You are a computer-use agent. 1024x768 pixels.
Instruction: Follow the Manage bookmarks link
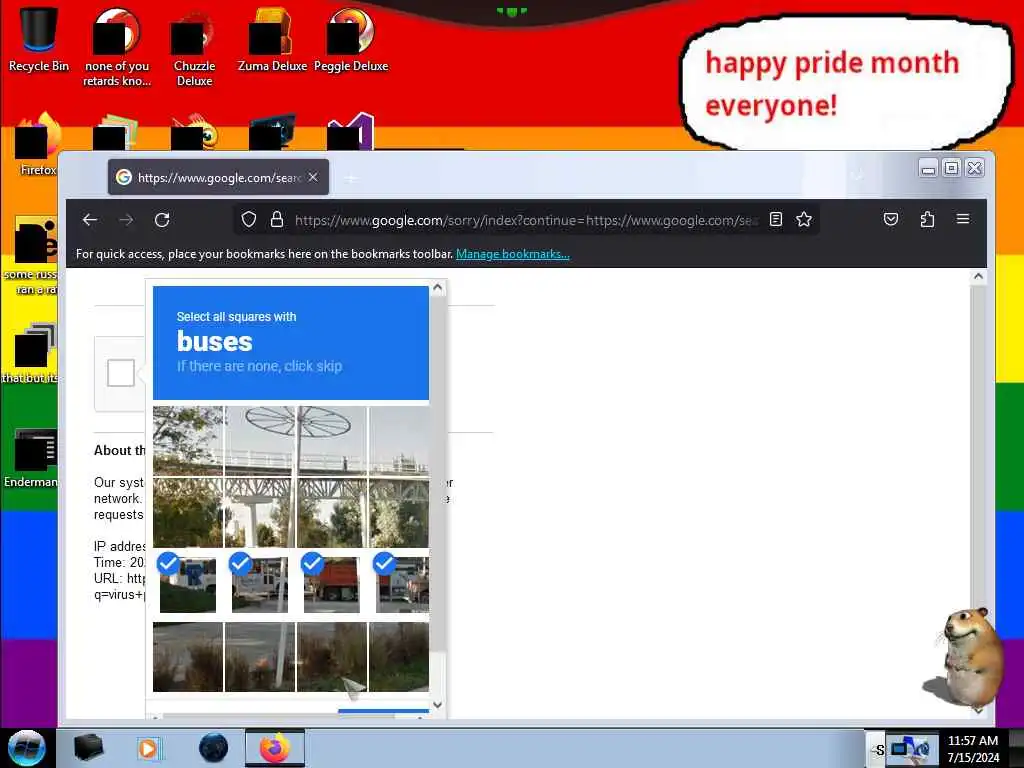pyautogui.click(x=513, y=254)
